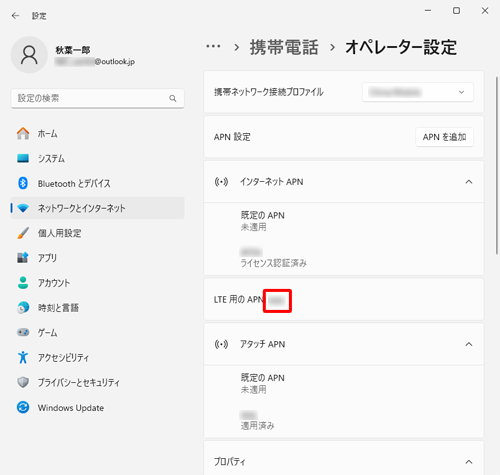Open システム settings category
The height and width of the screenshot is (475, 500).
pos(98,158)
